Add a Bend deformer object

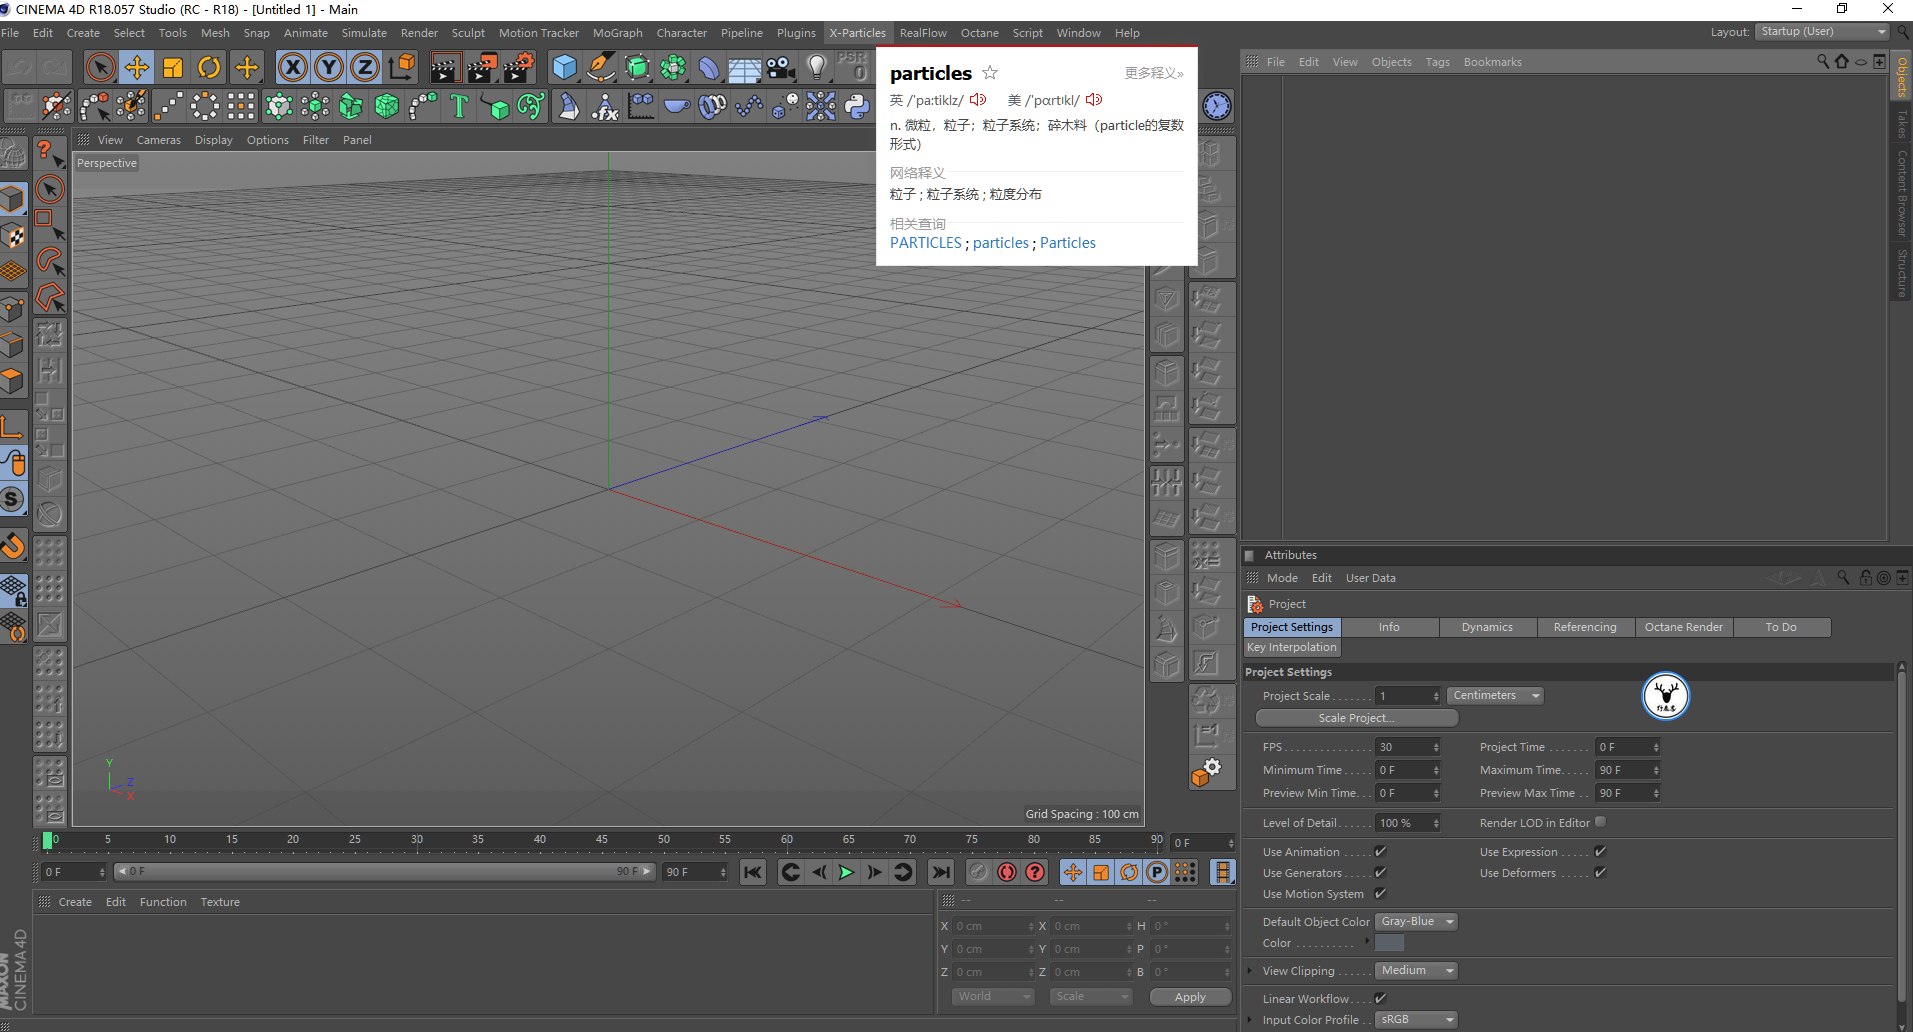pos(708,68)
